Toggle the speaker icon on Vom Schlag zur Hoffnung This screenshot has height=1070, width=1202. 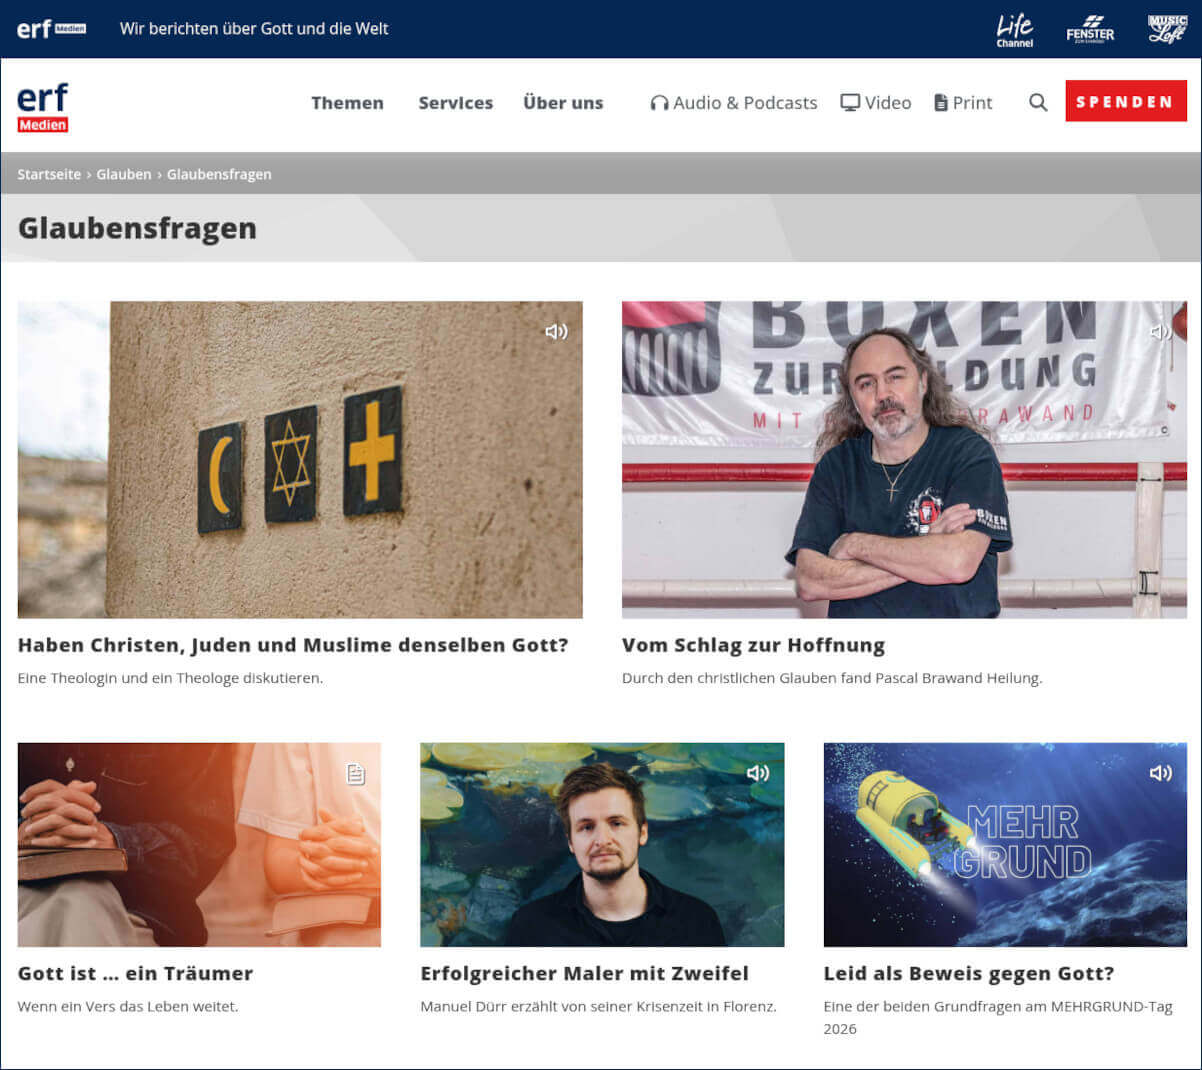click(x=1159, y=331)
